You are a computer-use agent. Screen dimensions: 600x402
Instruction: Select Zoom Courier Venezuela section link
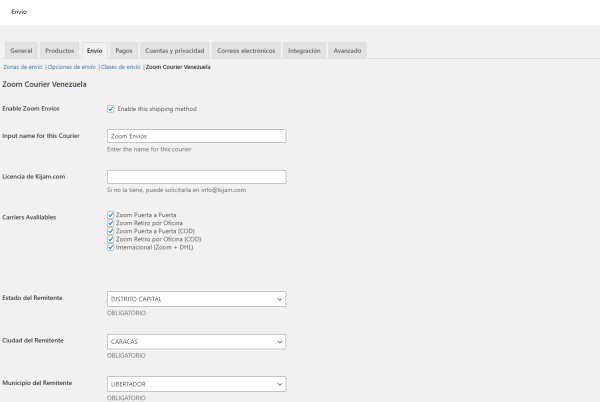click(178, 67)
